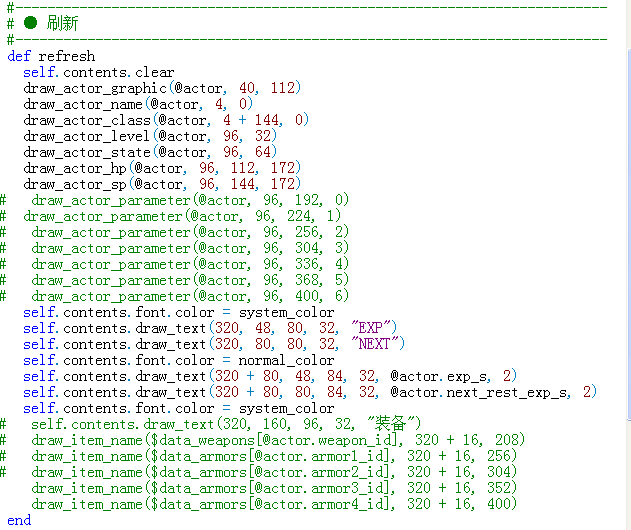
Task: Click the commented draw_actor_parameter 256, 2 line
Action: point(174,233)
